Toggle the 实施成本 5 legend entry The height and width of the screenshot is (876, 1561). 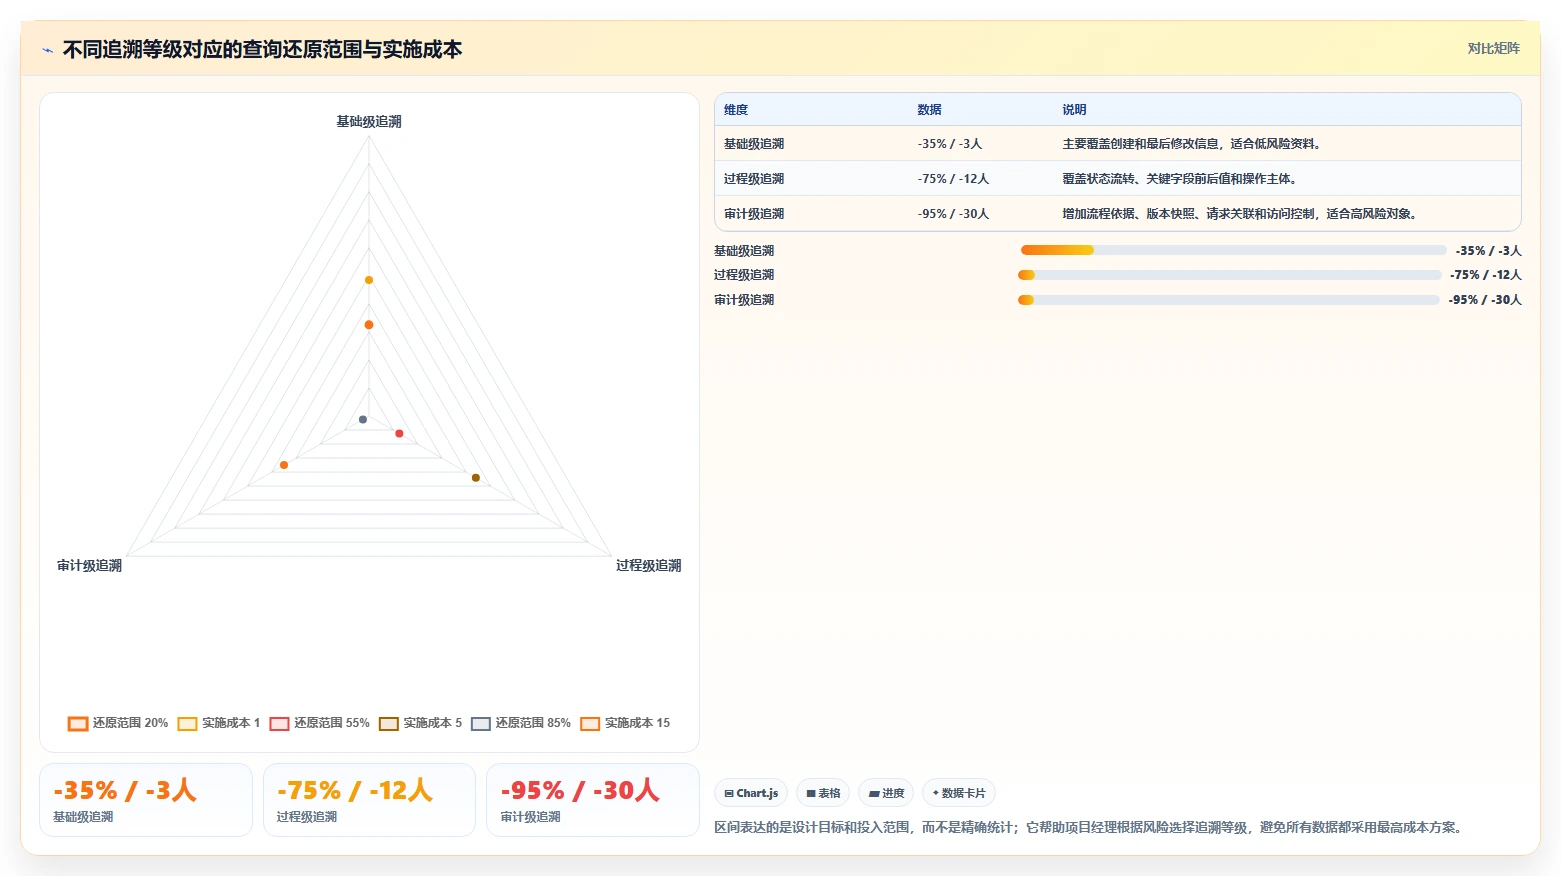click(x=421, y=723)
